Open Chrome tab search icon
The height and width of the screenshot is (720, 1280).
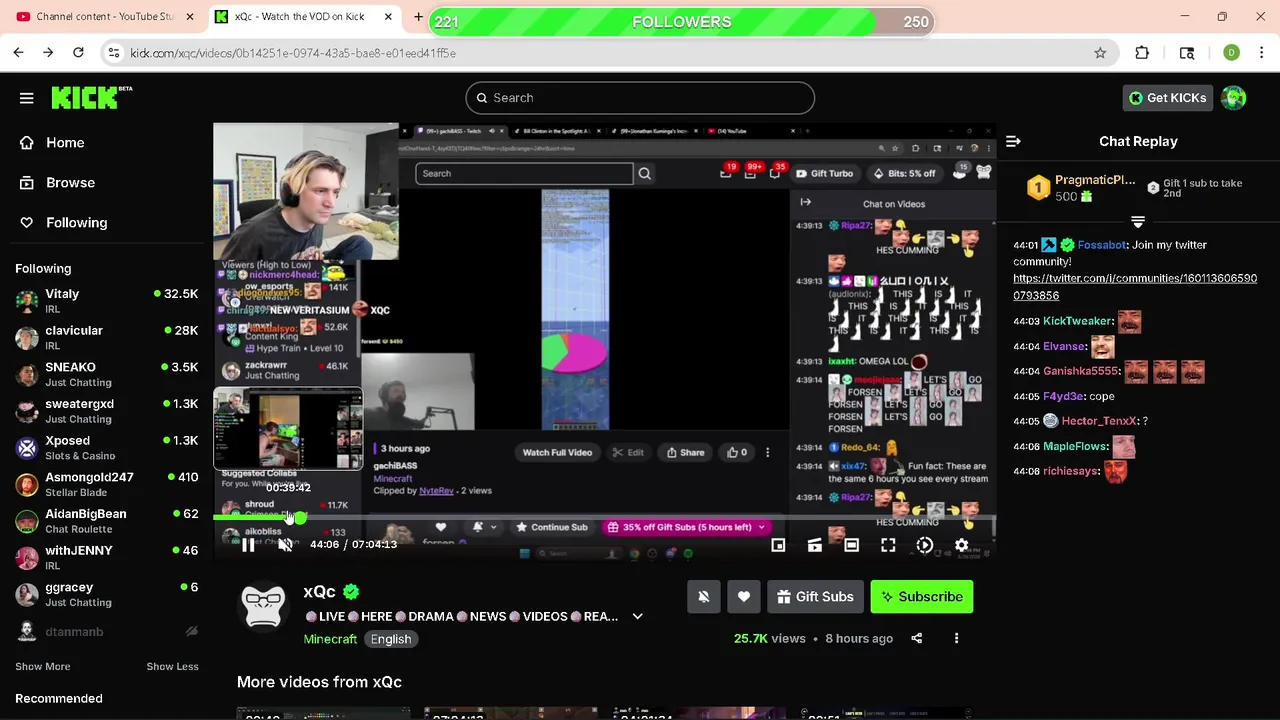click(1187, 53)
